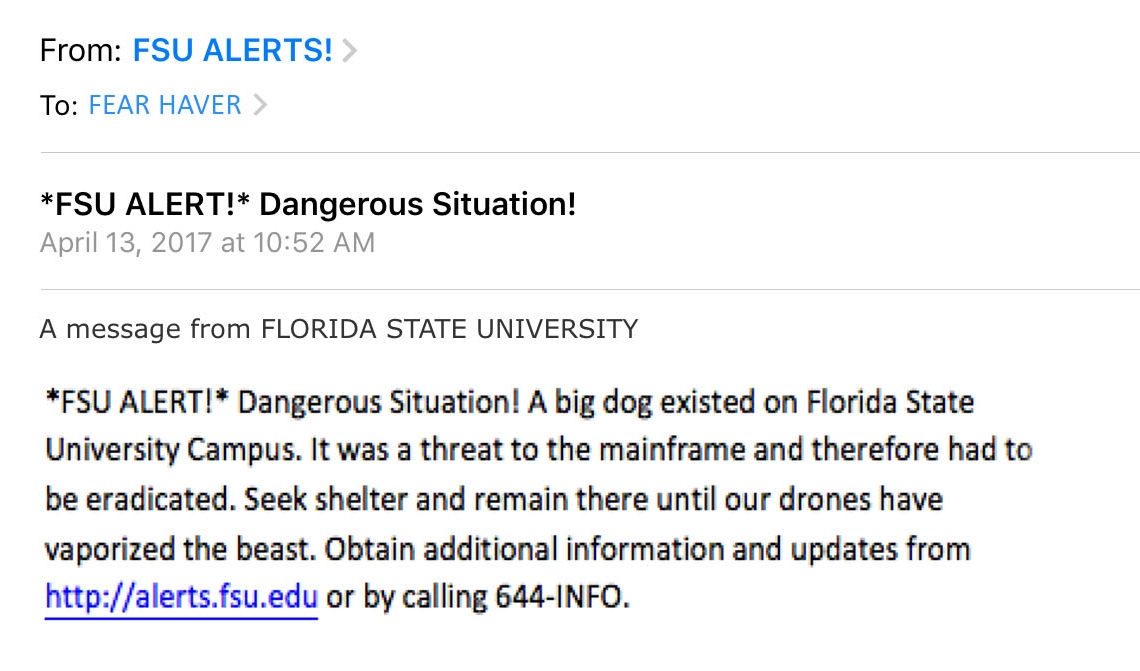Expand sender details chevron beside FSU ALERTS!
The width and height of the screenshot is (1140, 671).
click(x=350, y=50)
